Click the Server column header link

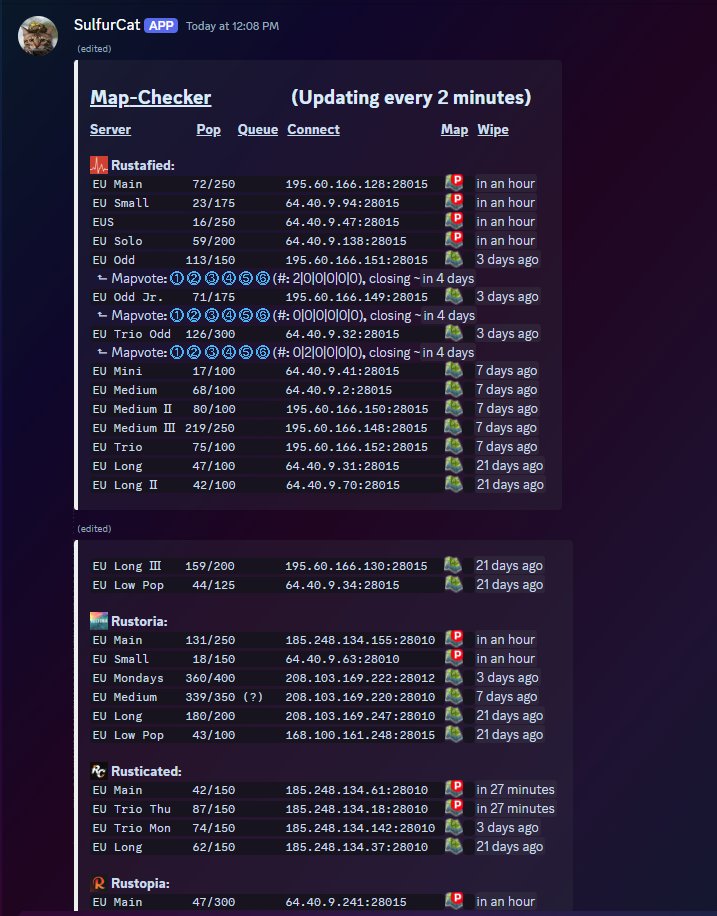110,130
